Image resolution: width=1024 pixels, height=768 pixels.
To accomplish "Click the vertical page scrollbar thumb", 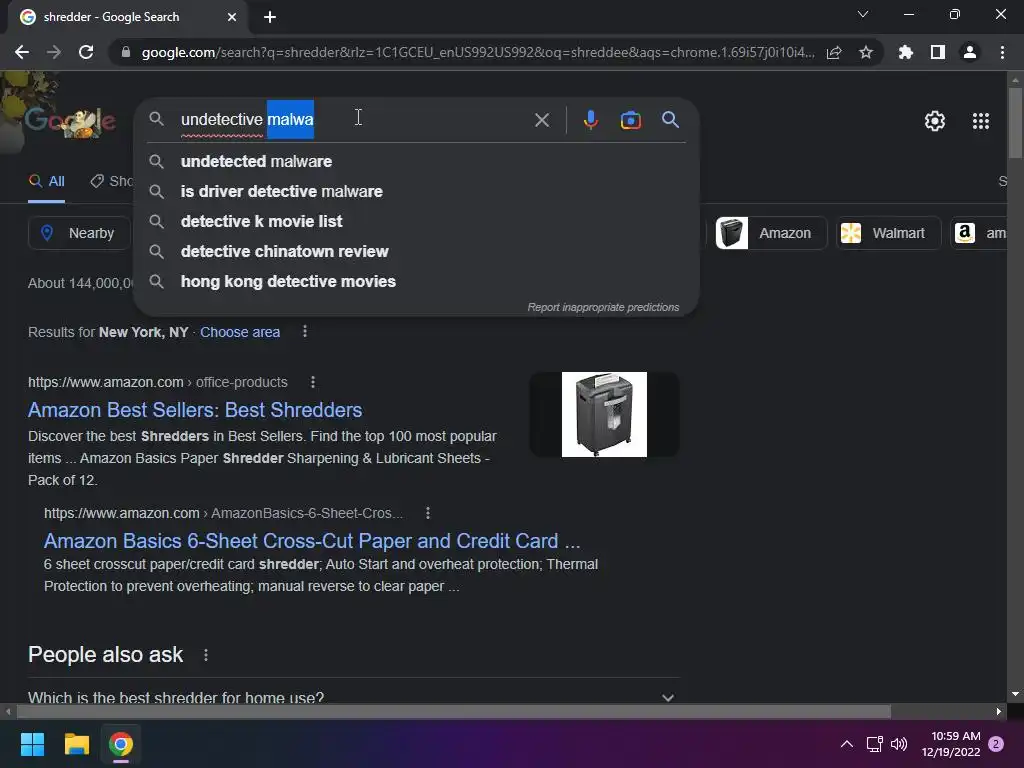I will tap(1015, 123).
